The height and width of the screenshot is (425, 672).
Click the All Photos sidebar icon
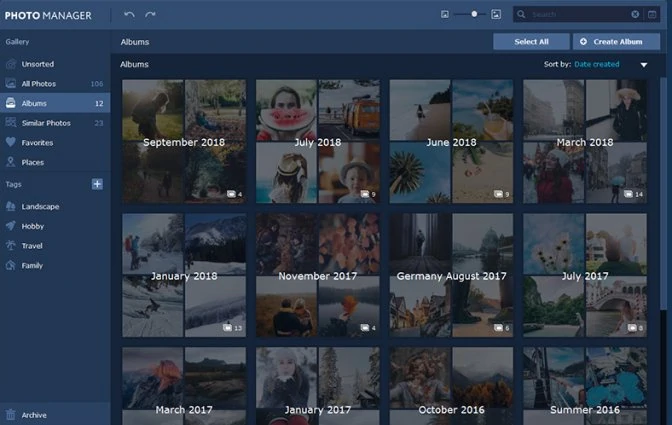coord(11,84)
